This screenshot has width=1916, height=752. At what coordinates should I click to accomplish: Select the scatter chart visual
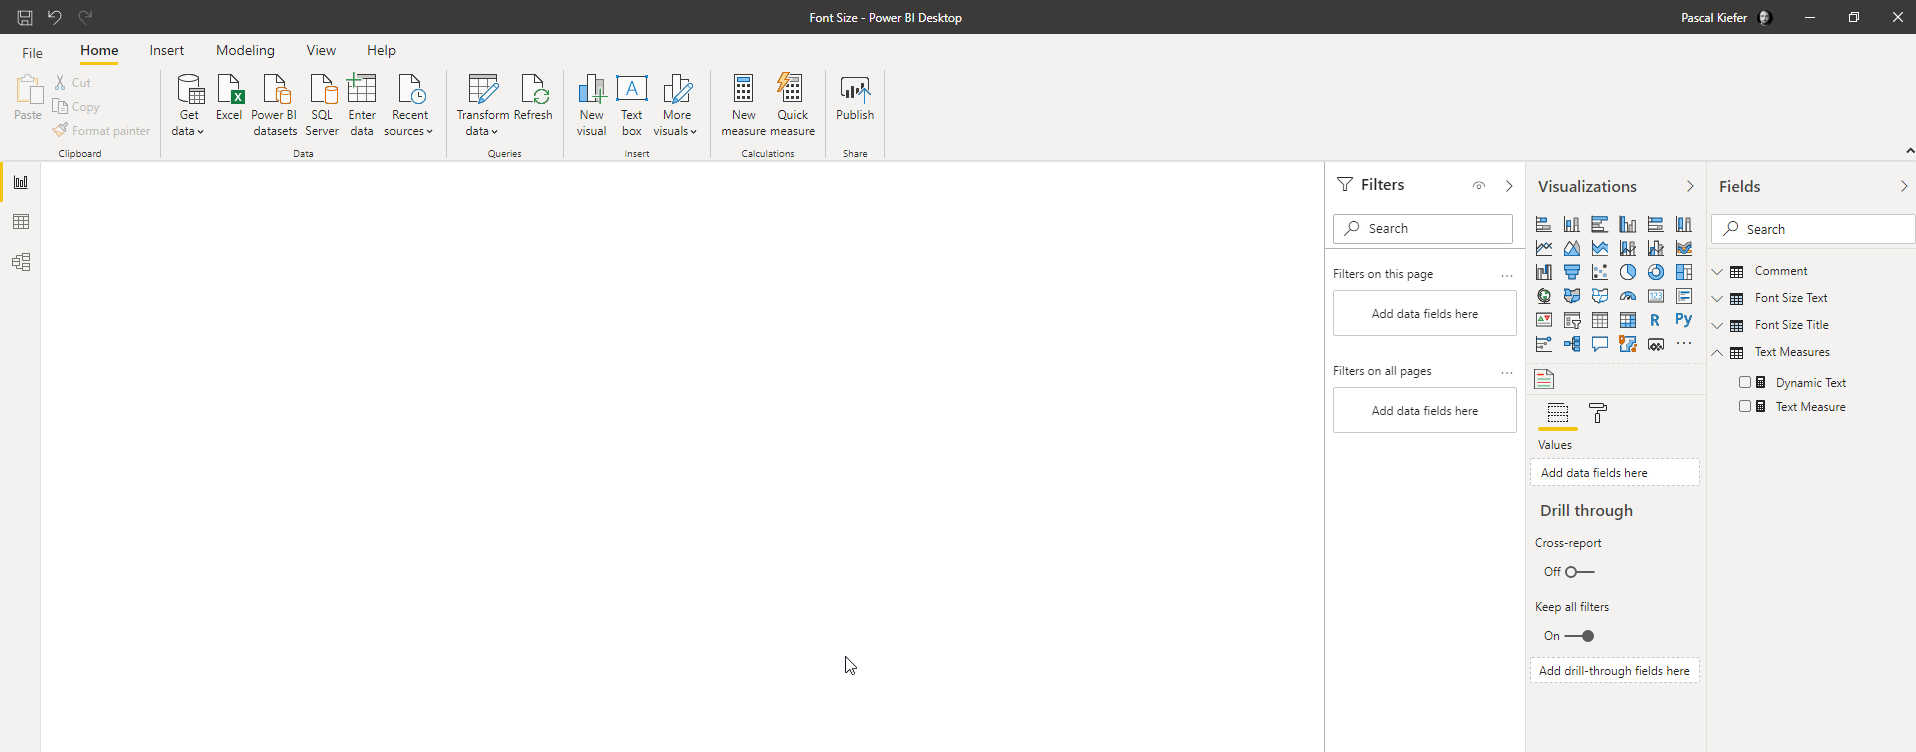click(x=1600, y=272)
